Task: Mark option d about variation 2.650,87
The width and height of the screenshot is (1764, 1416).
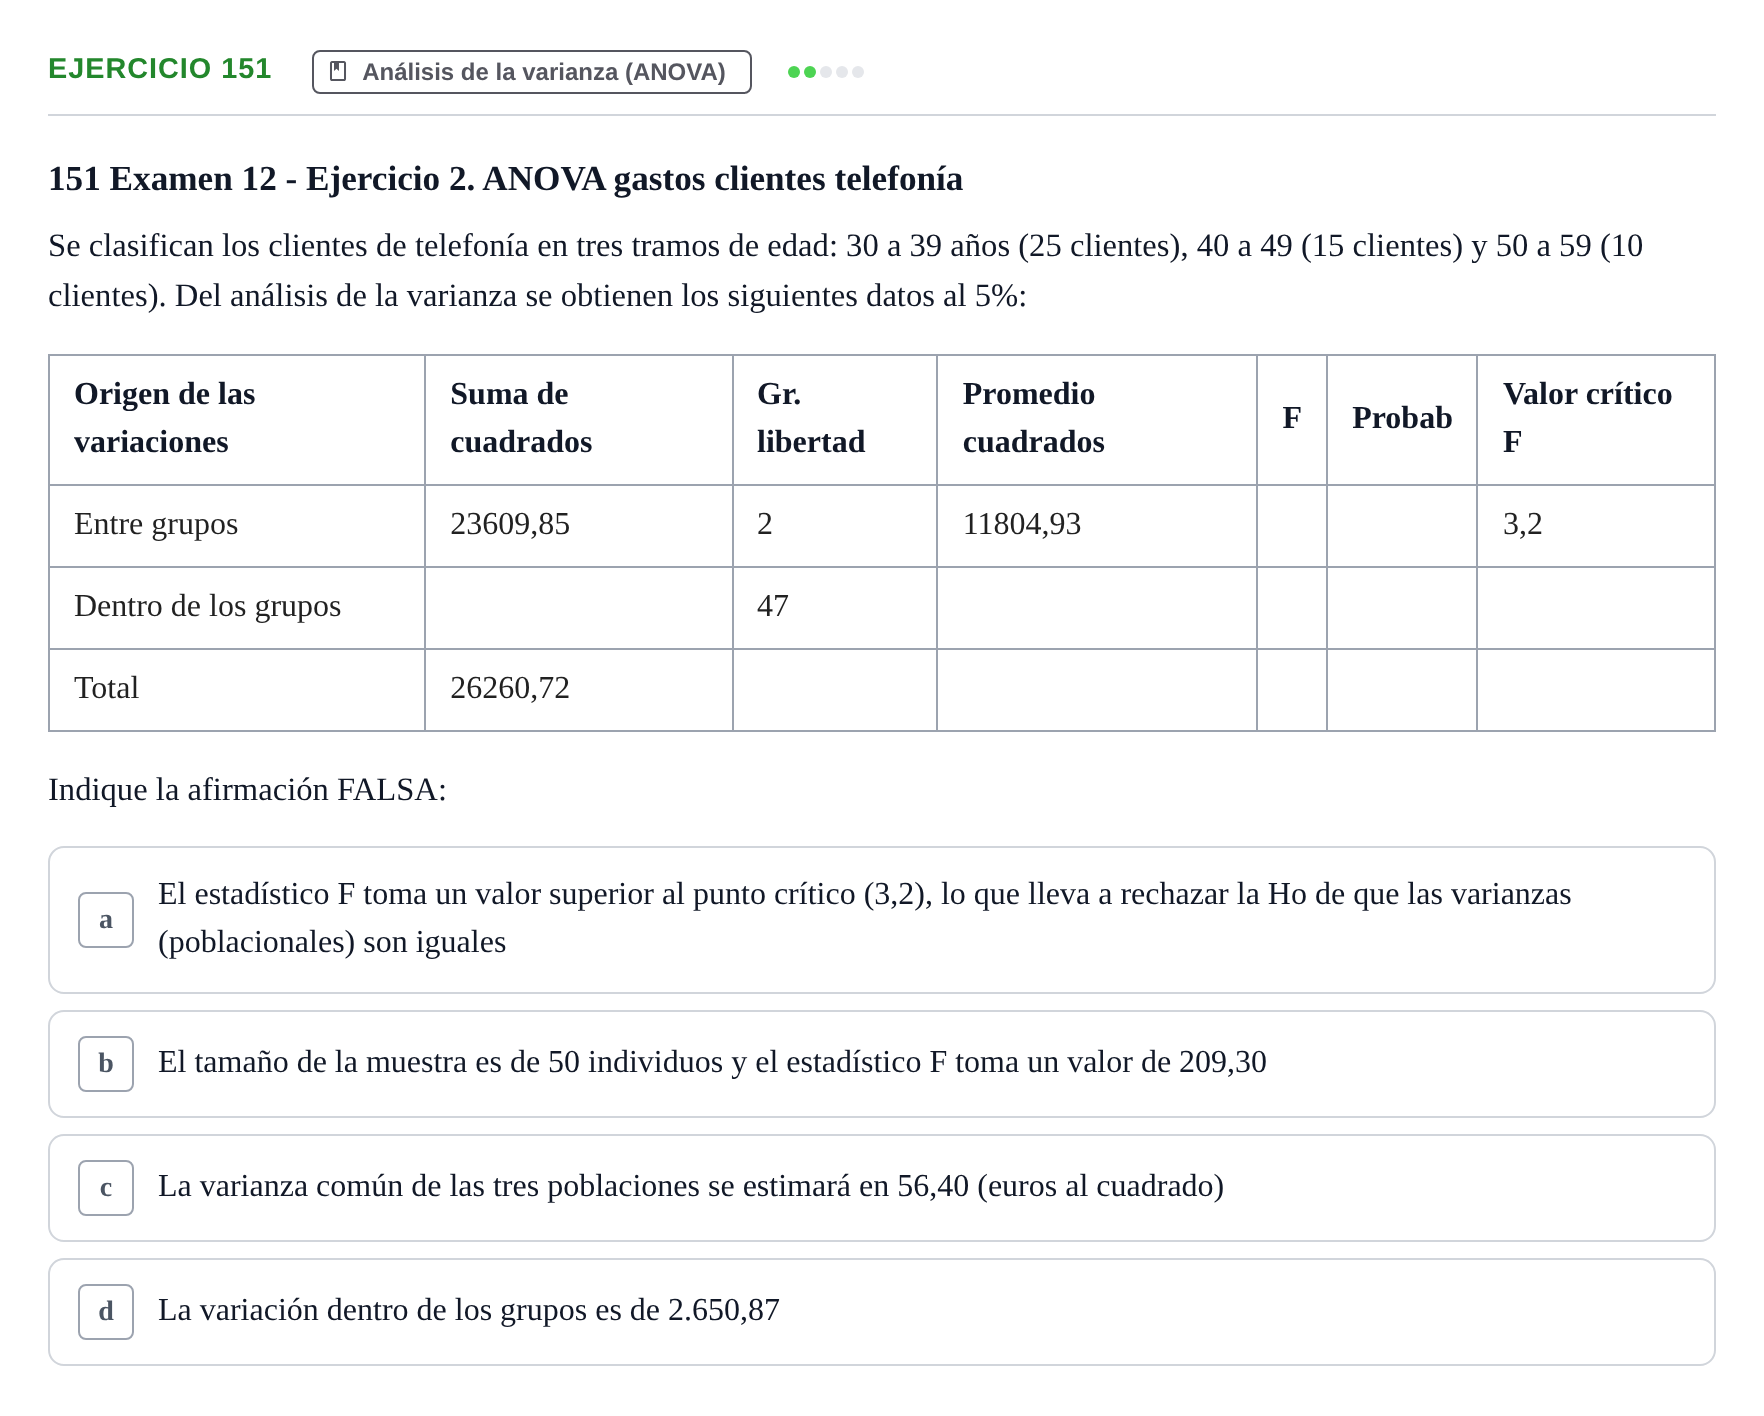Action: tap(881, 1312)
